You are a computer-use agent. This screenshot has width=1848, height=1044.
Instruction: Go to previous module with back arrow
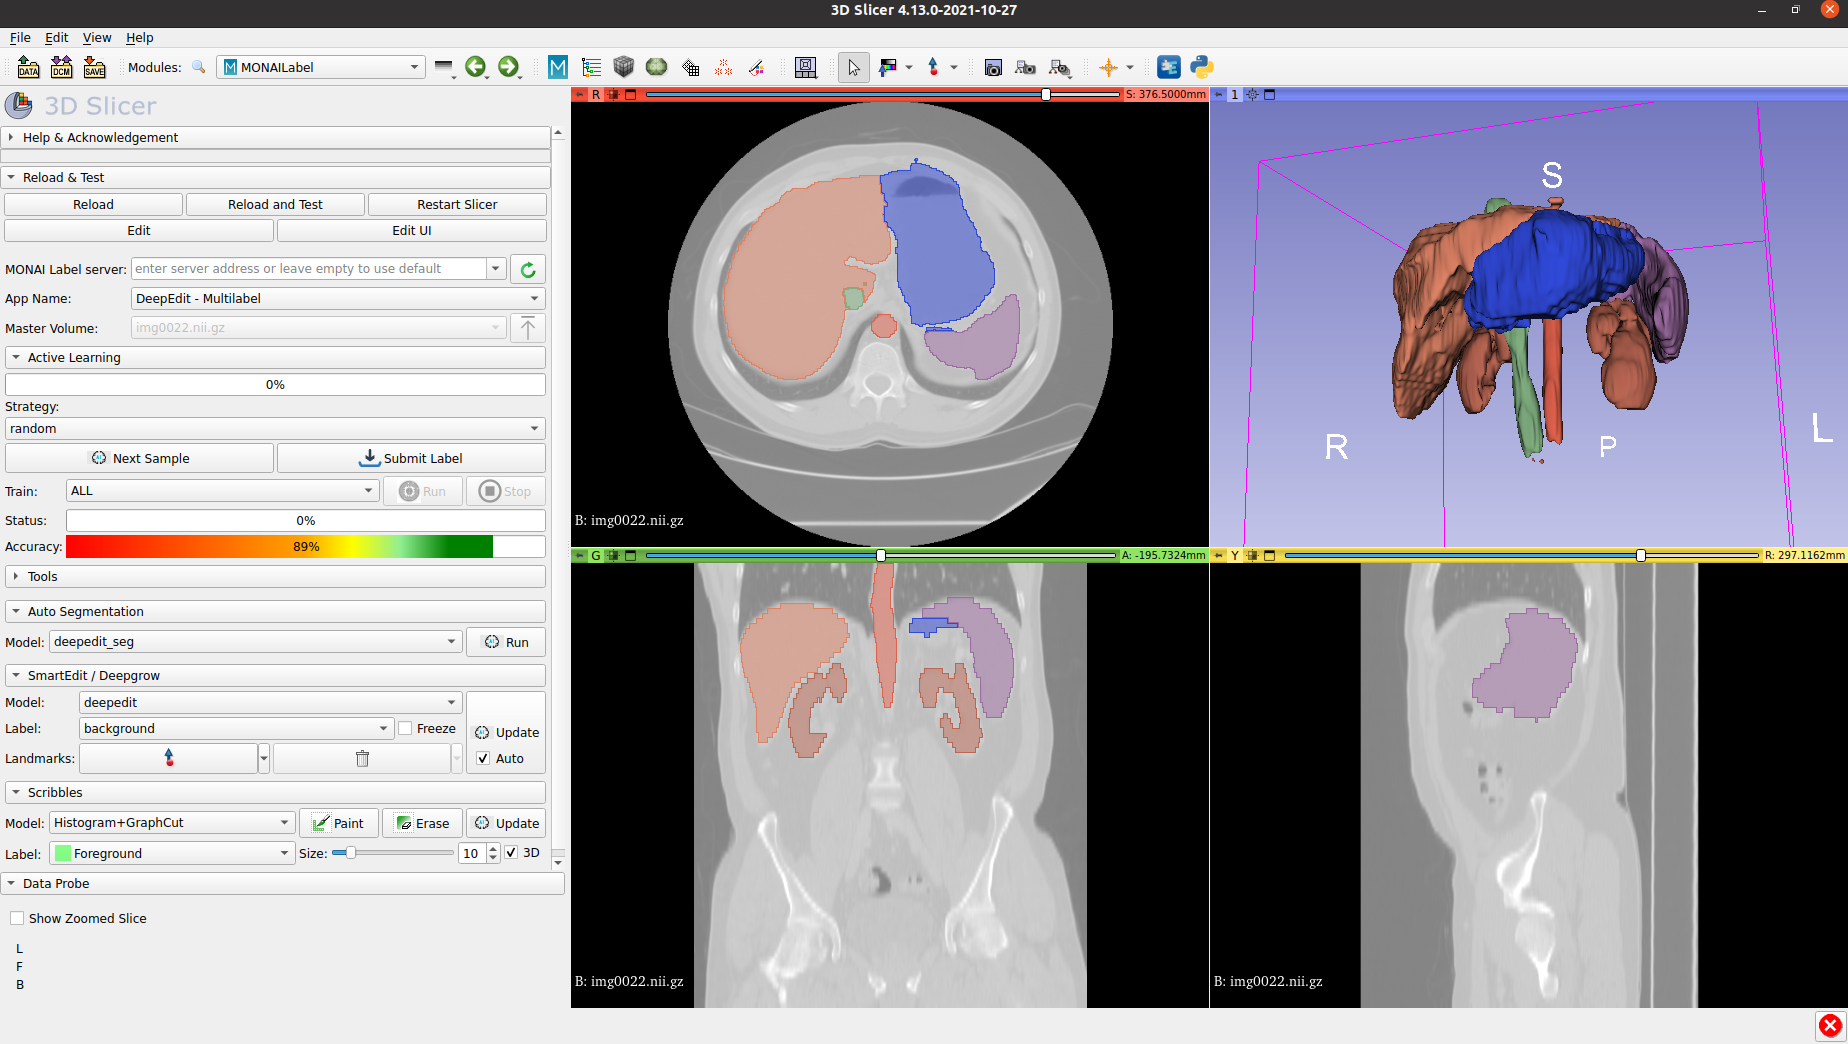click(476, 67)
